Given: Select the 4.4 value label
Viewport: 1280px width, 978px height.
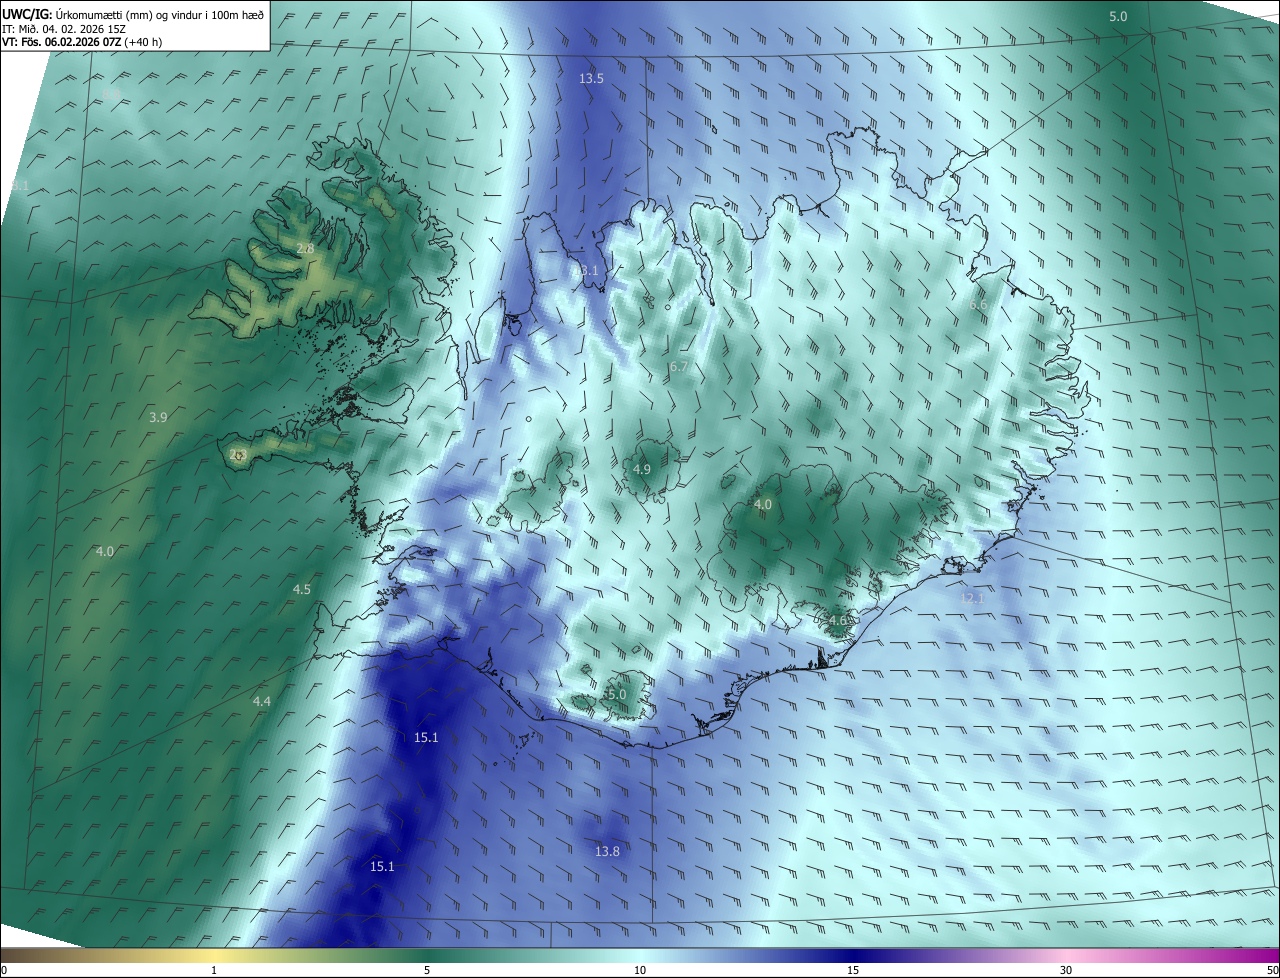Looking at the screenshot, I should (261, 701).
